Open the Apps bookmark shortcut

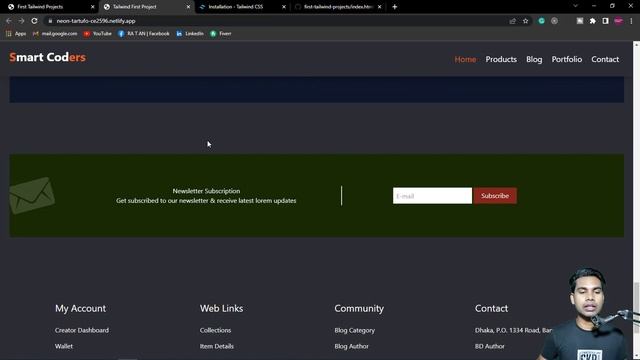click(x=16, y=33)
